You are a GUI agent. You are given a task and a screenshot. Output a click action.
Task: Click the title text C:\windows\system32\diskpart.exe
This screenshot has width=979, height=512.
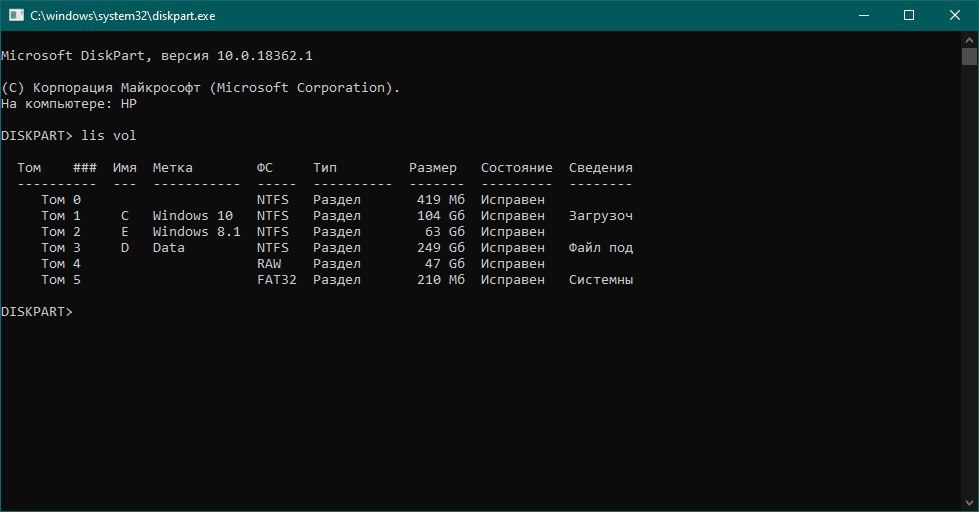point(123,16)
